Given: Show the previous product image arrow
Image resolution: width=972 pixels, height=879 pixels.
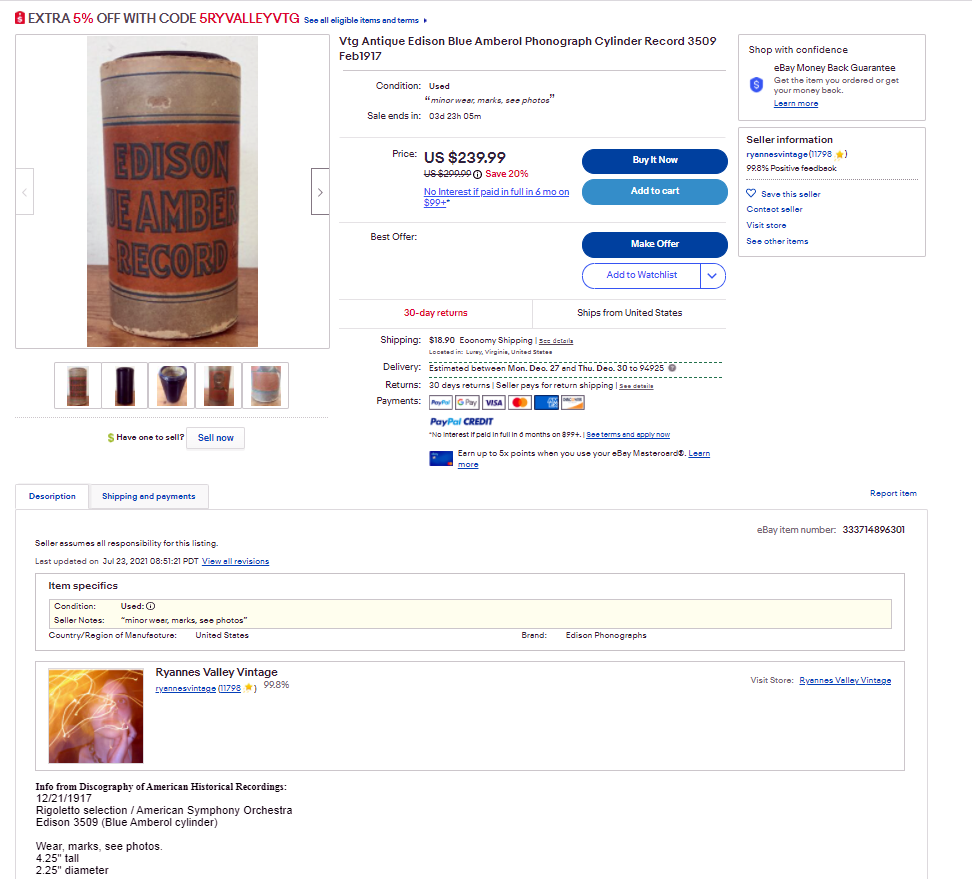Looking at the screenshot, I should tap(24, 192).
